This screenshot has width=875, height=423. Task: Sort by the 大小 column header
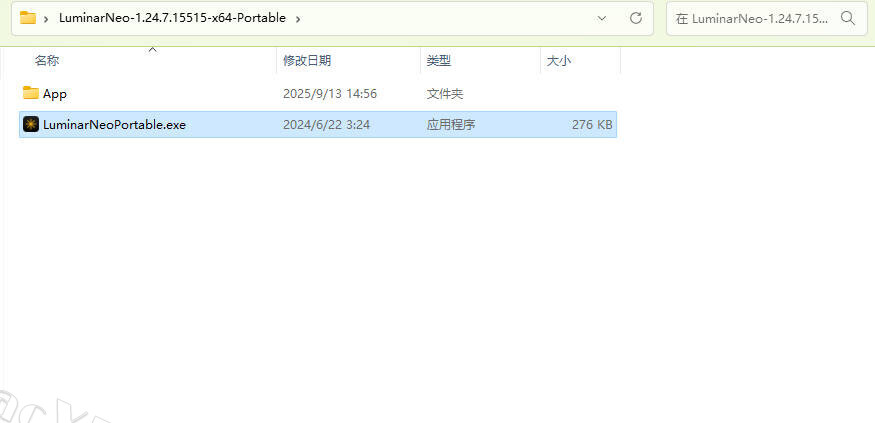(x=559, y=61)
